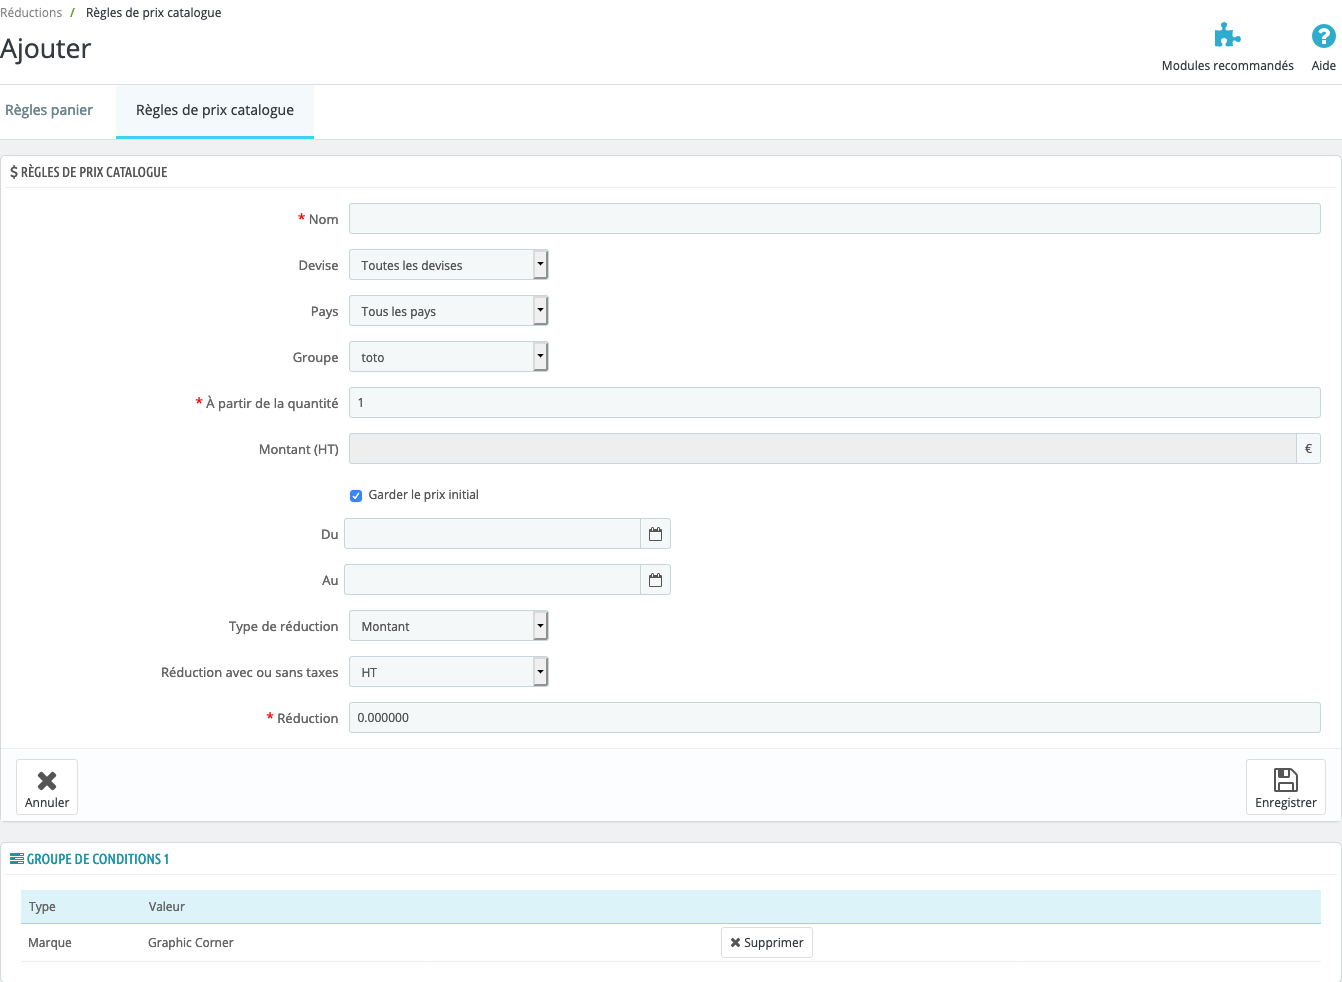1342x982 pixels.
Task: Open Modules recommandés puzzle icon
Action: (1227, 36)
